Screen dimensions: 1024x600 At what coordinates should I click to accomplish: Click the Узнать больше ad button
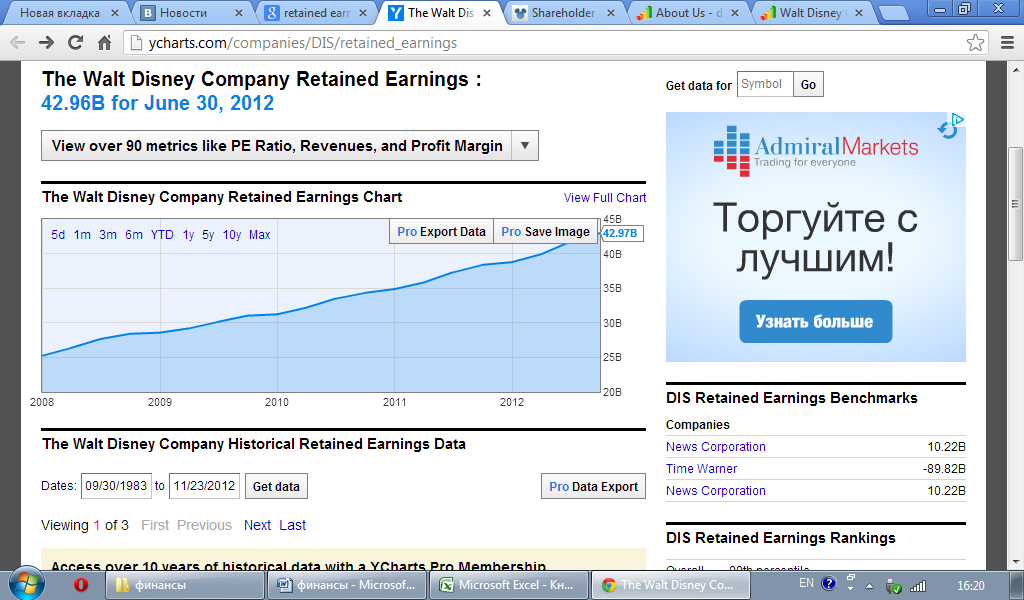816,321
